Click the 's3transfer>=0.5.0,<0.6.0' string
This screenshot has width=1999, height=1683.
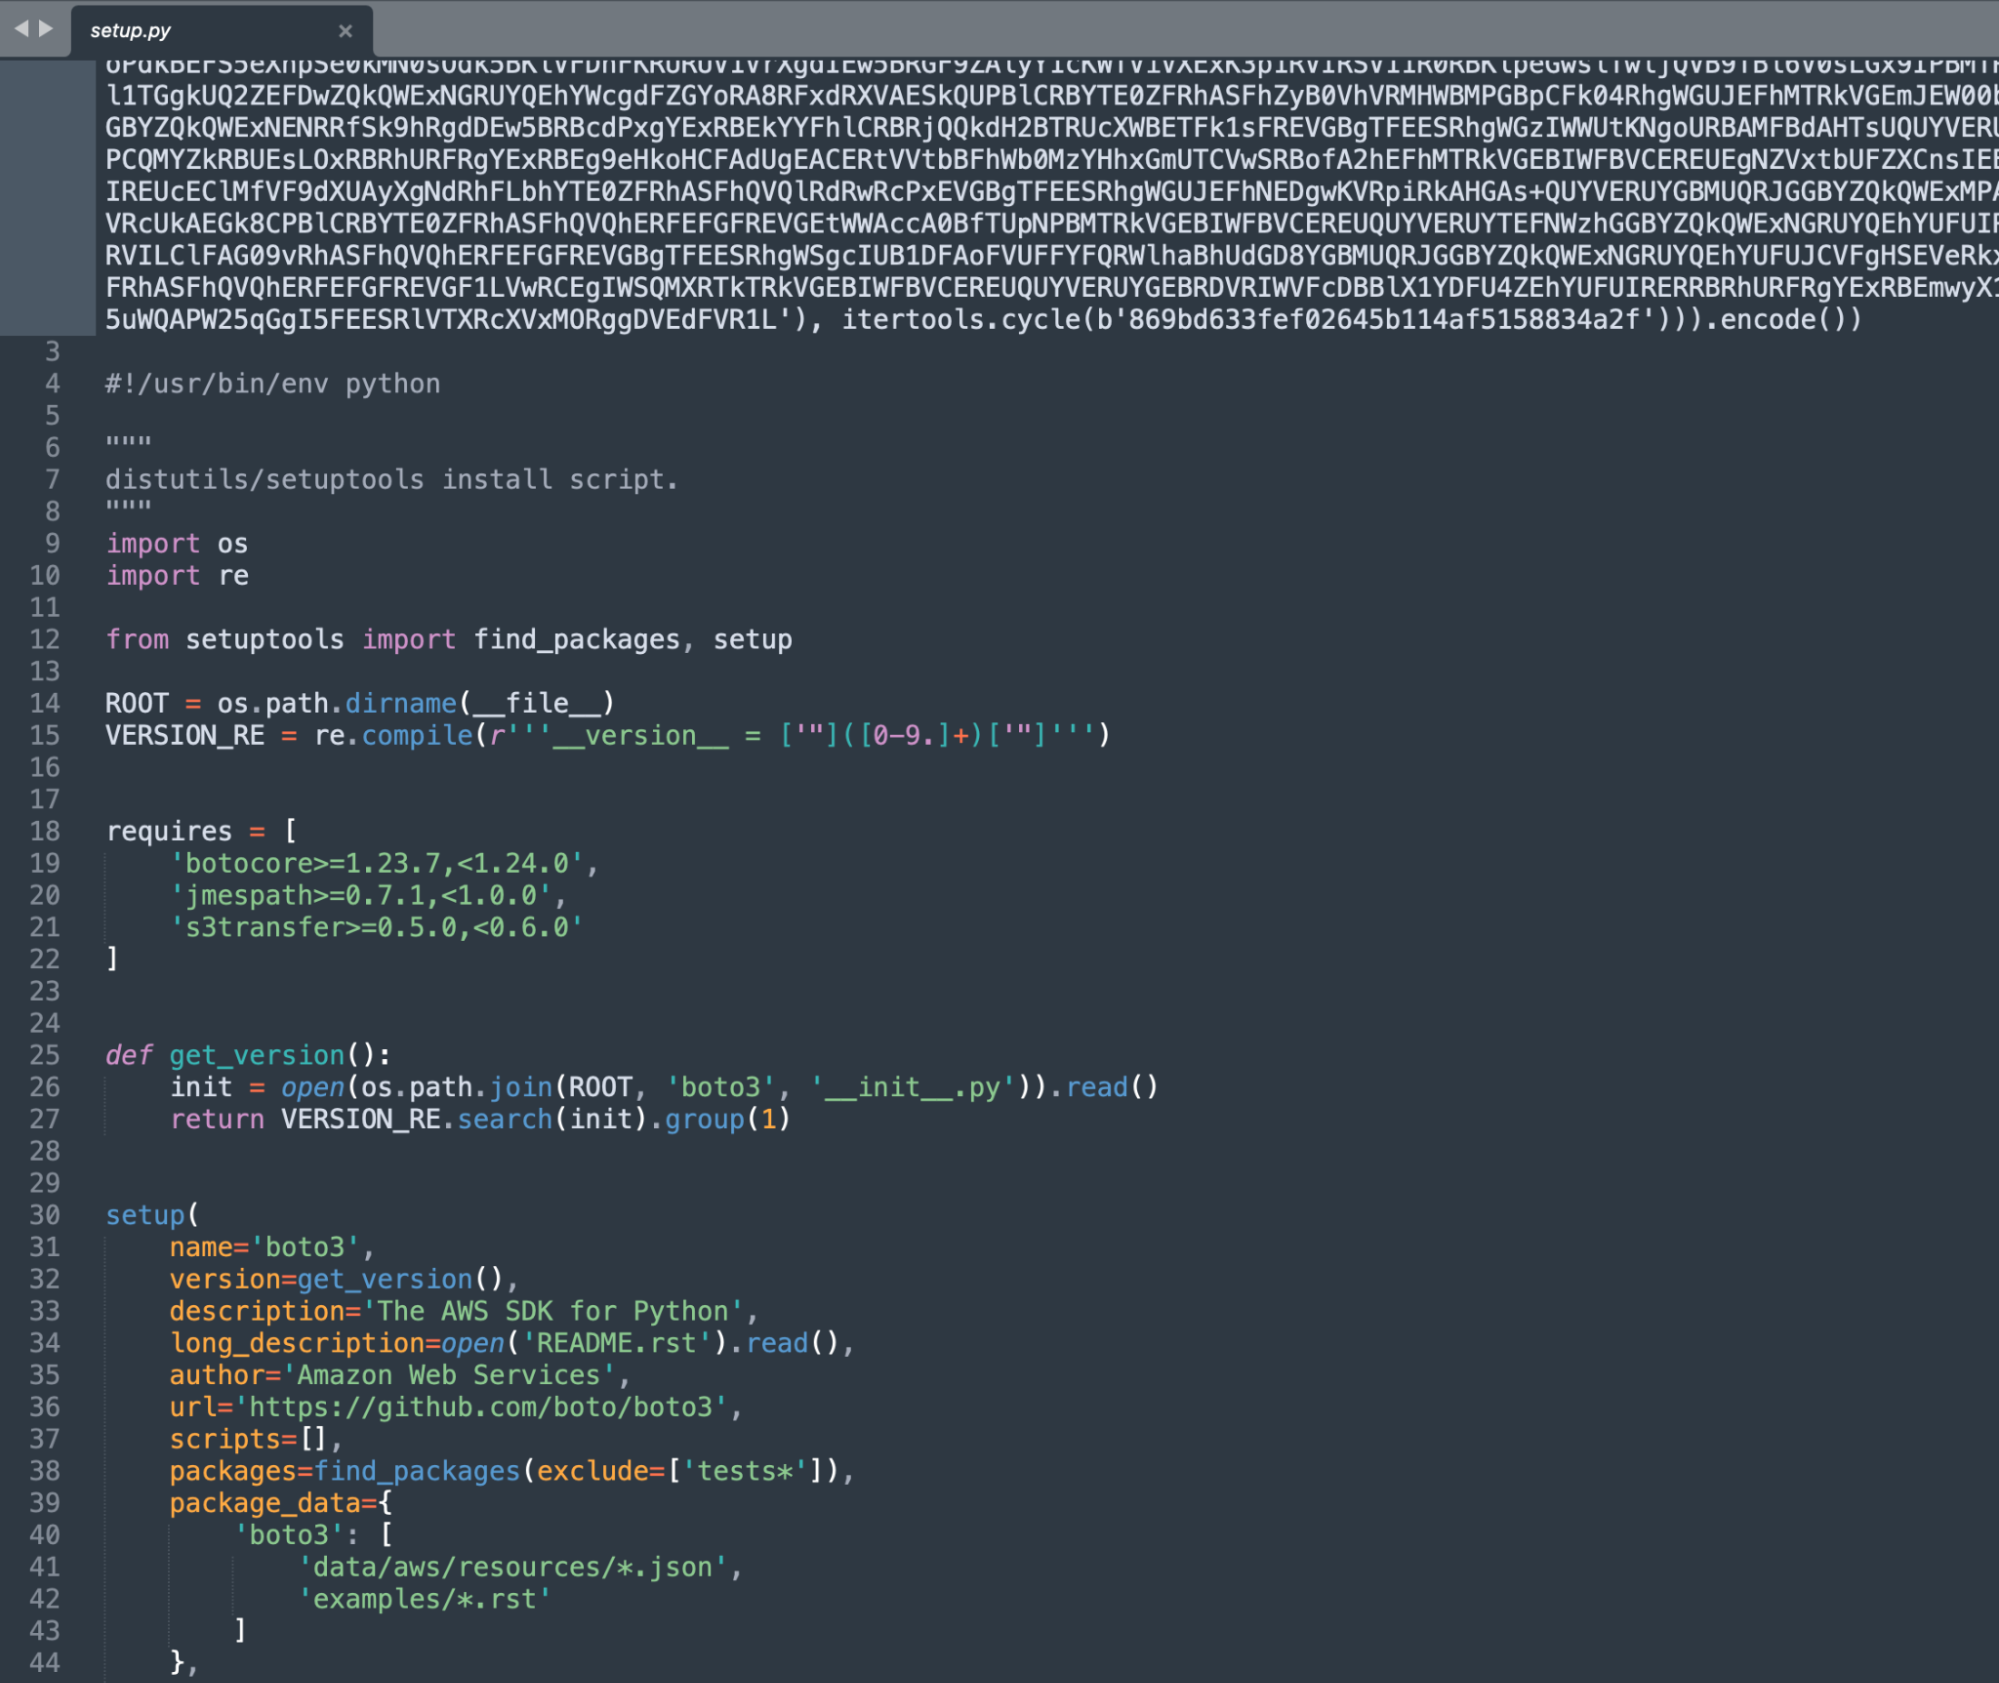click(x=377, y=927)
